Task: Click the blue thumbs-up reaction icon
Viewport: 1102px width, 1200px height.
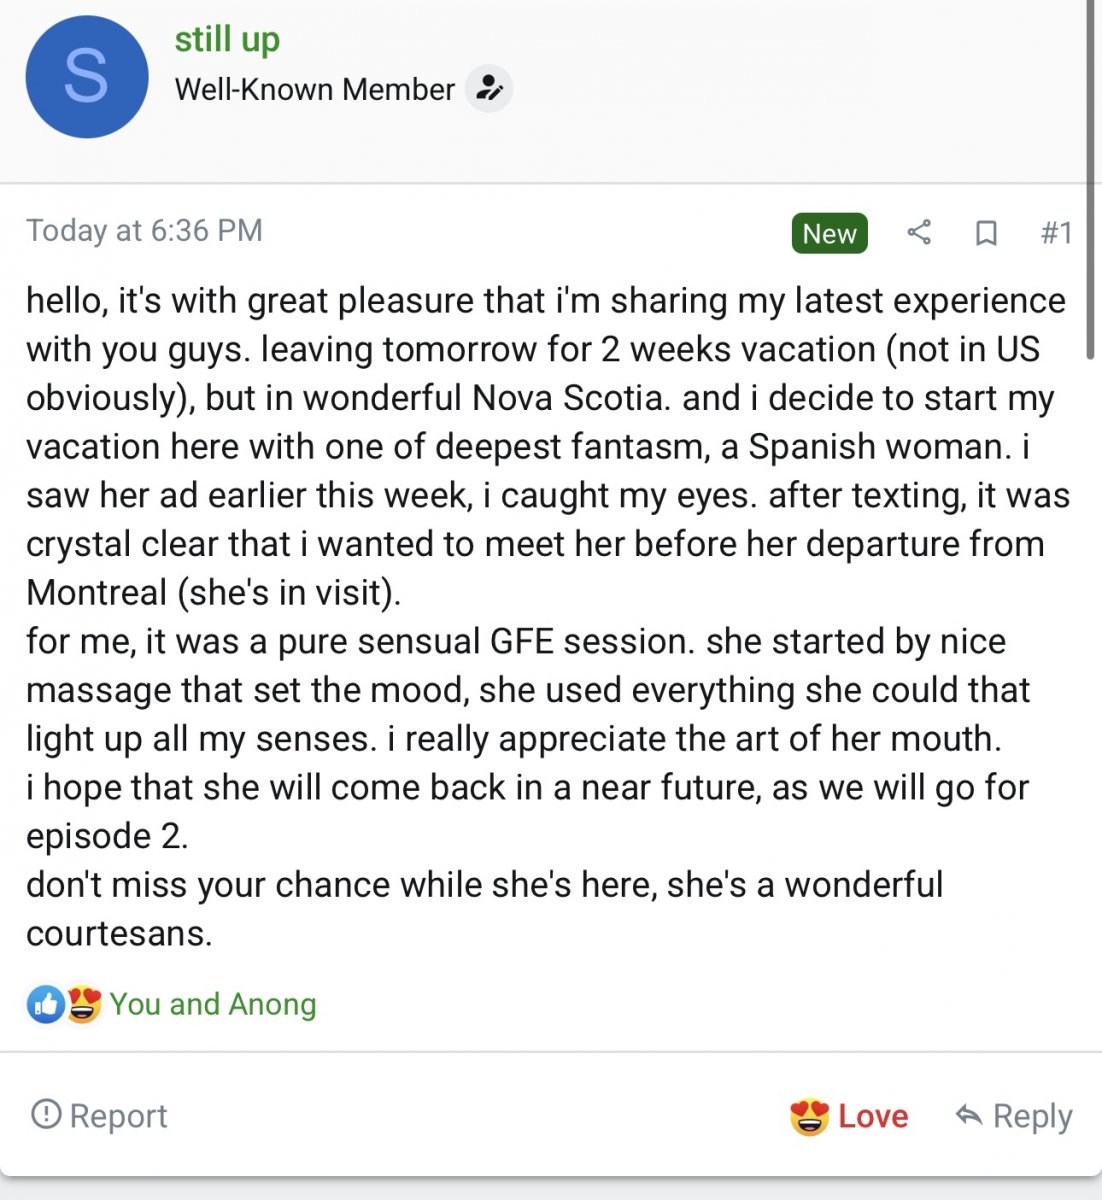Action: pyautogui.click(x=46, y=1004)
